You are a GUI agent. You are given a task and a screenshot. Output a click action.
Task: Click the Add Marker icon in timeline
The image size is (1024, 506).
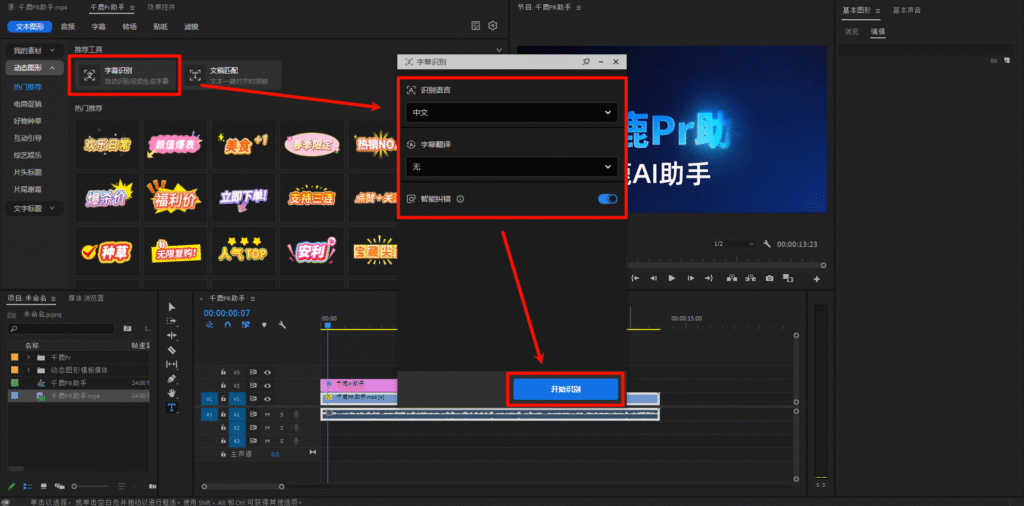tap(264, 324)
